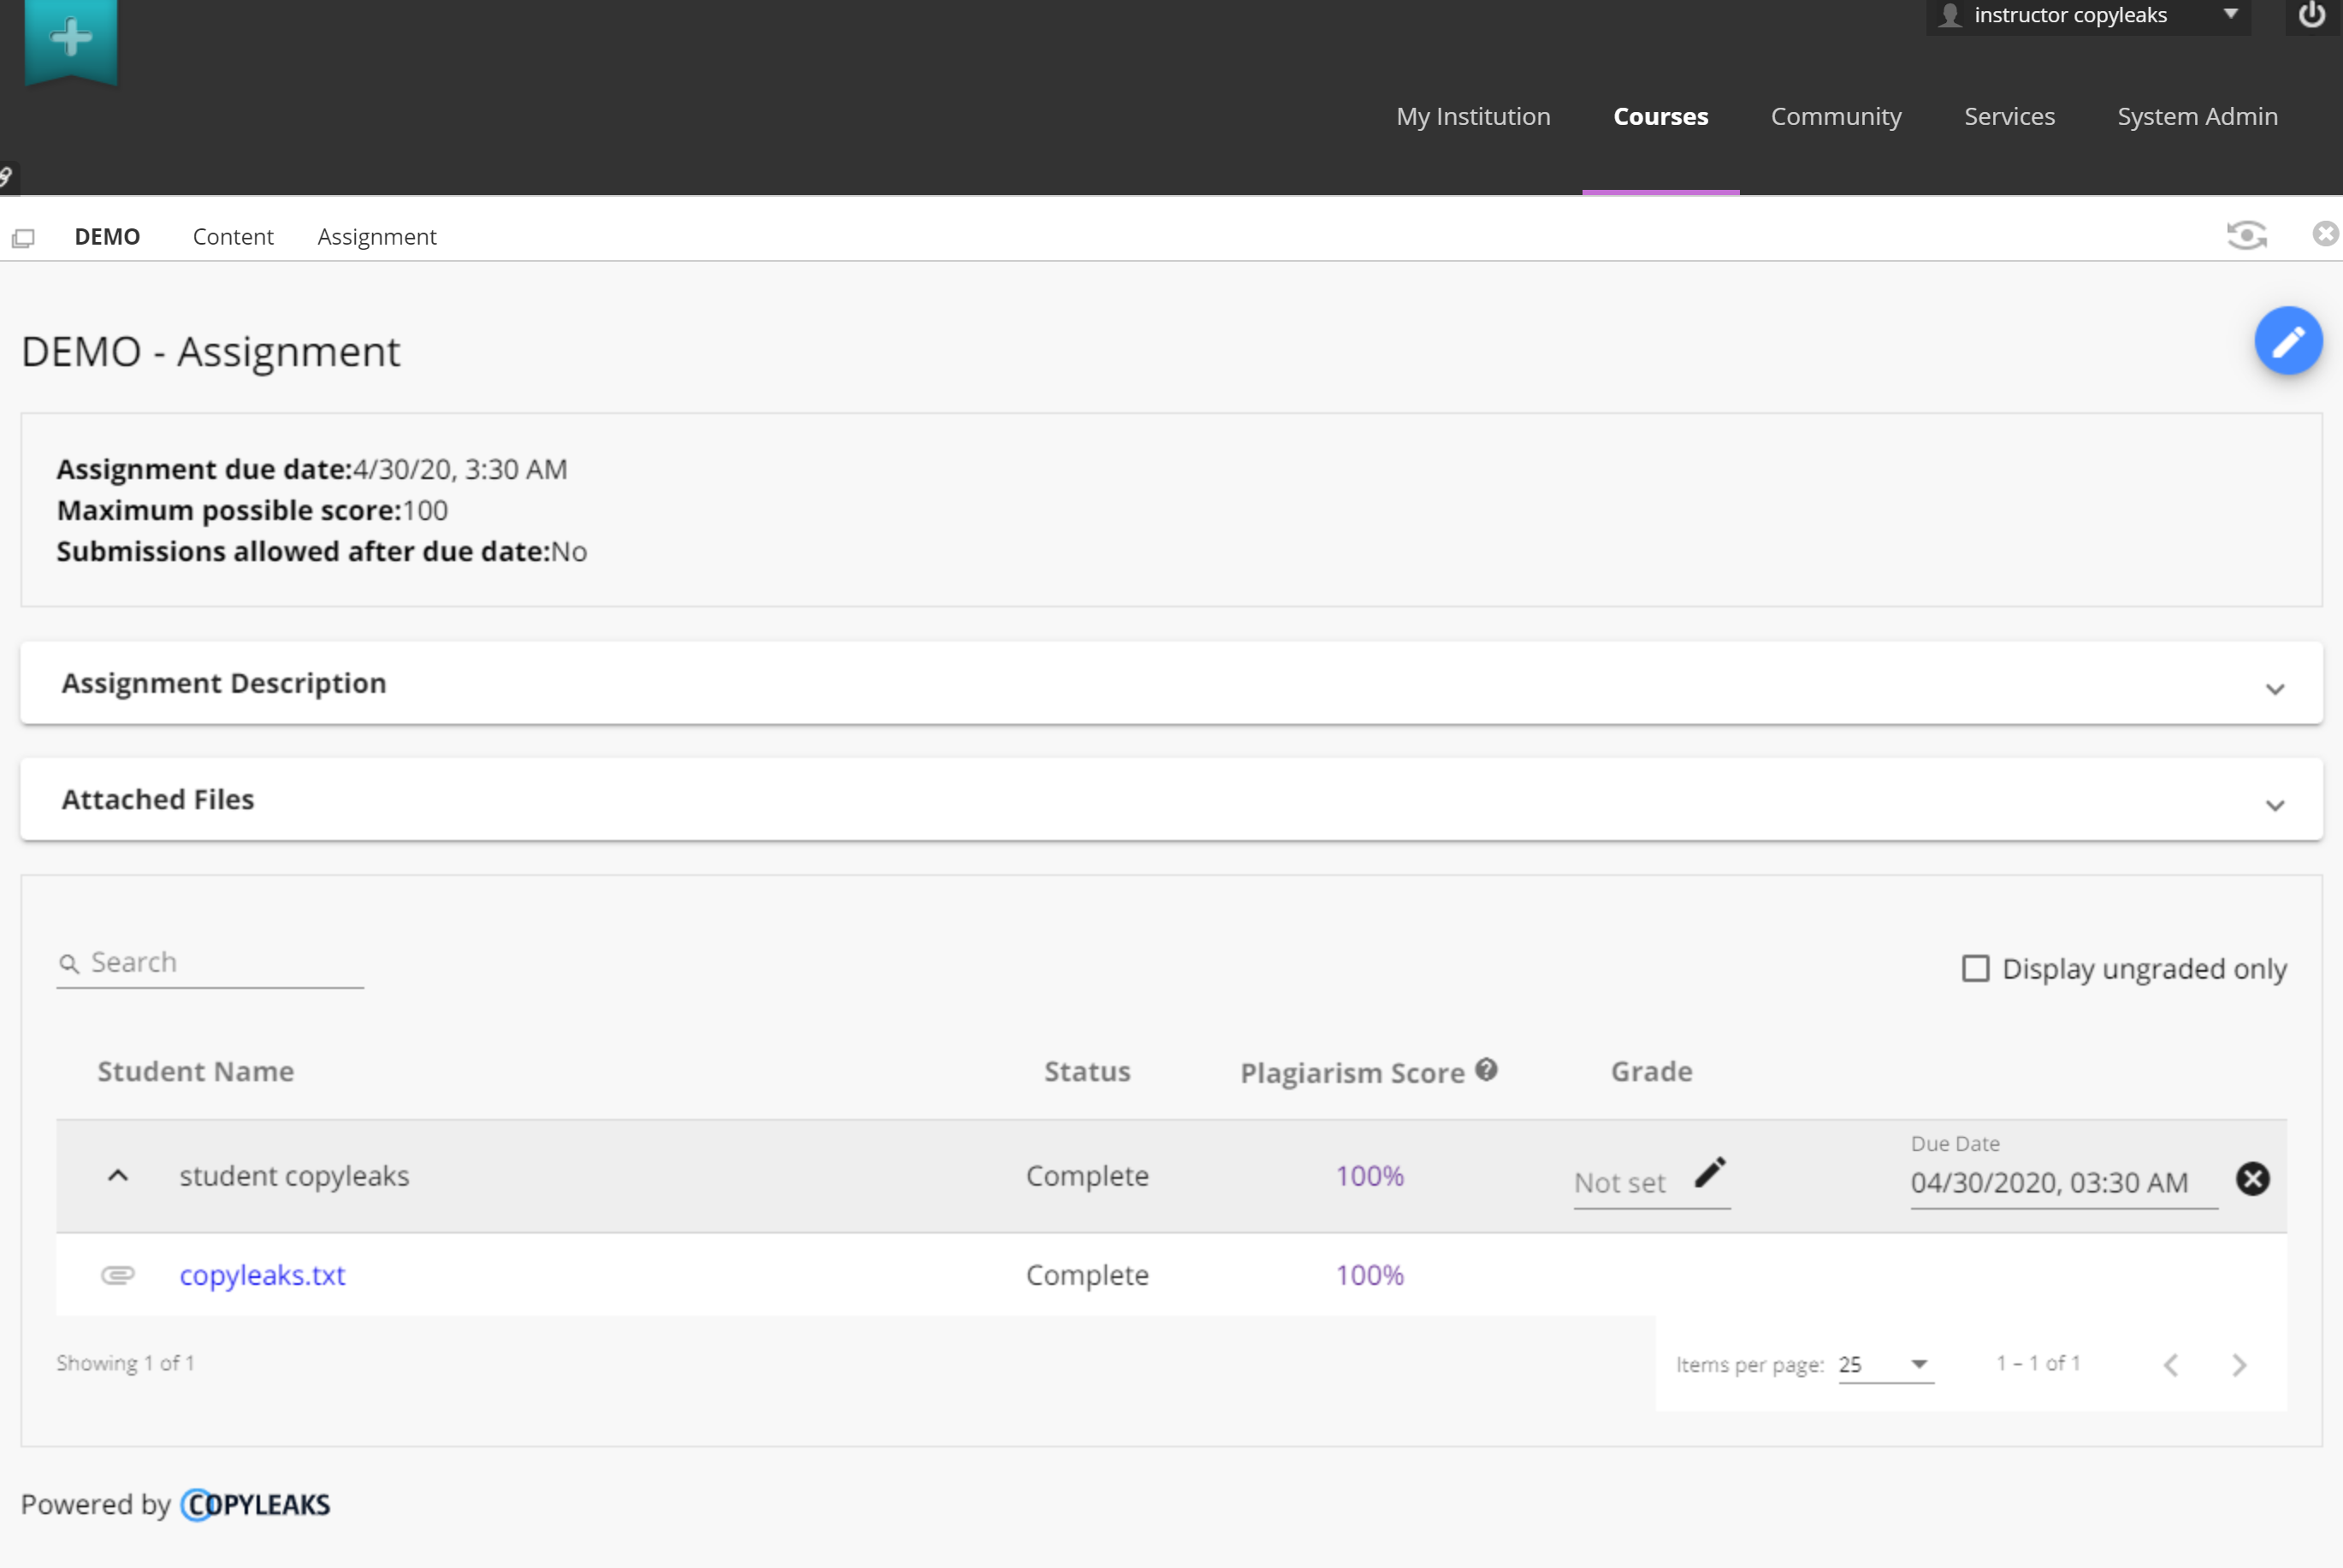The width and height of the screenshot is (2343, 1568).
Task: Click the student copyleaks name
Action: pyautogui.click(x=294, y=1176)
